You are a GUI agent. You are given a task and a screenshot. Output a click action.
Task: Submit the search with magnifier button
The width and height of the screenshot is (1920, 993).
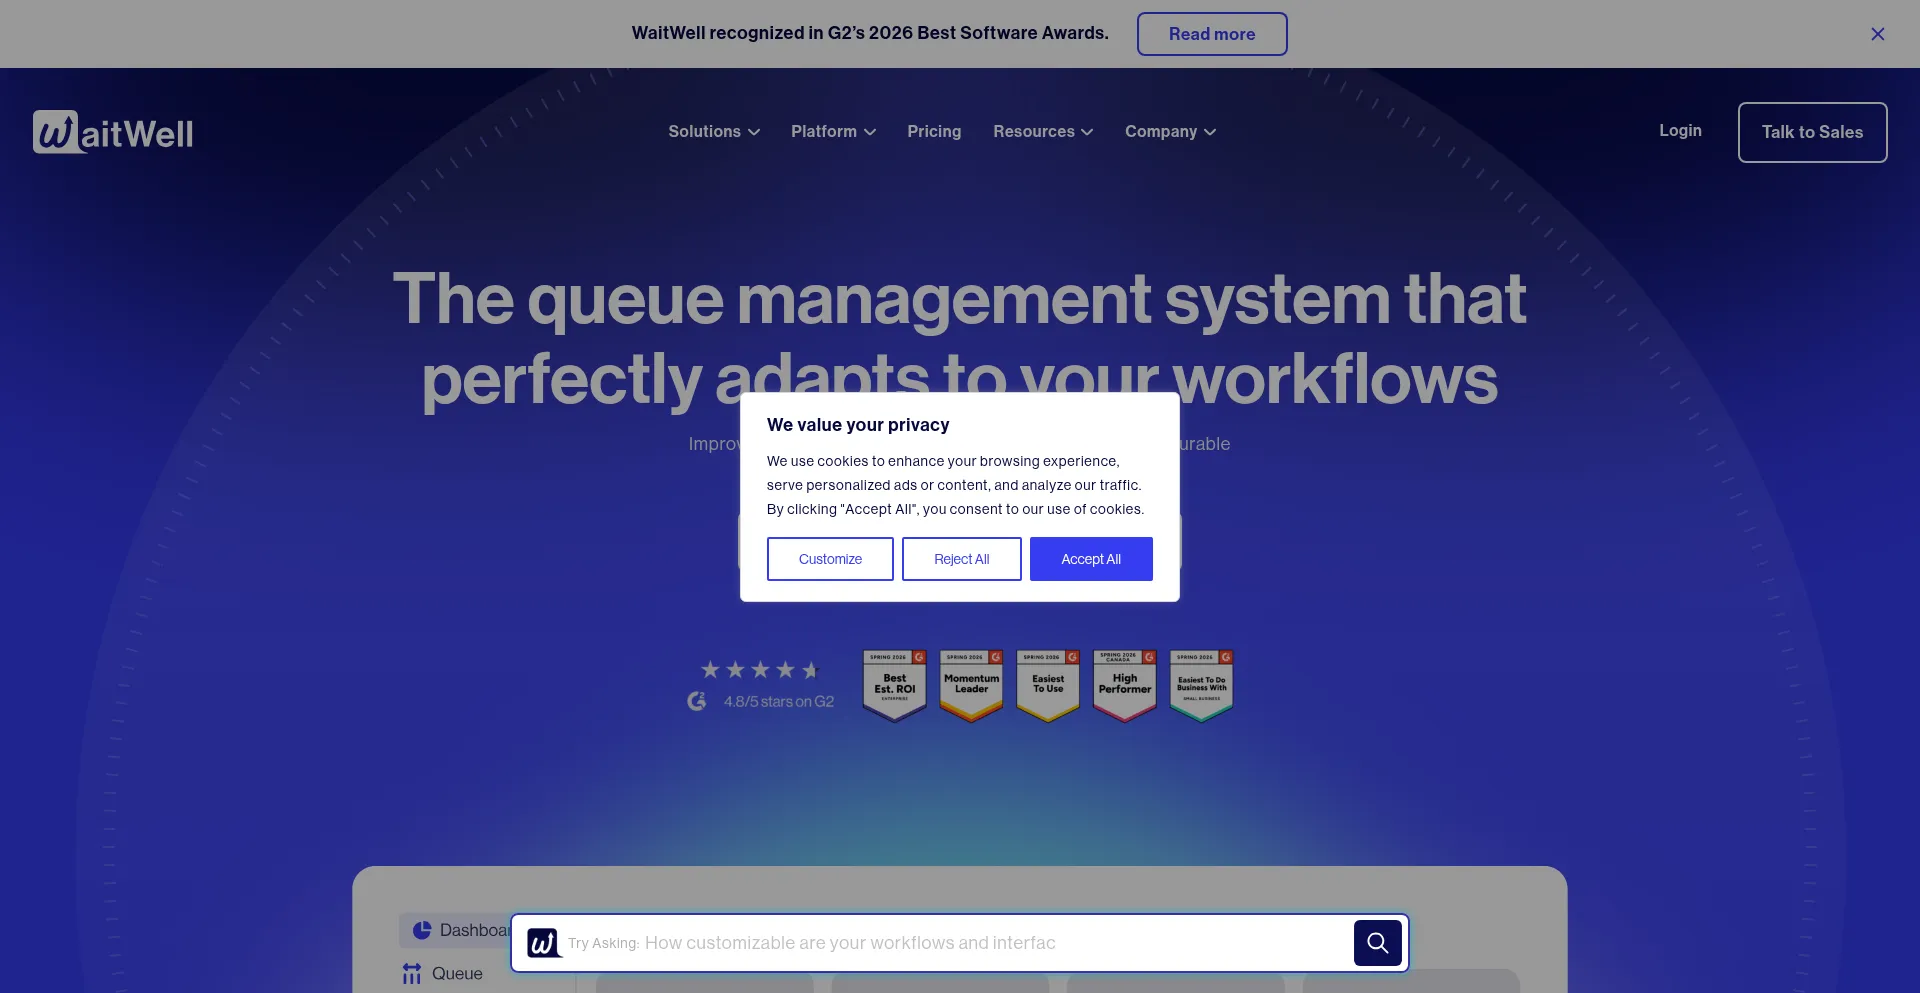pyautogui.click(x=1377, y=943)
